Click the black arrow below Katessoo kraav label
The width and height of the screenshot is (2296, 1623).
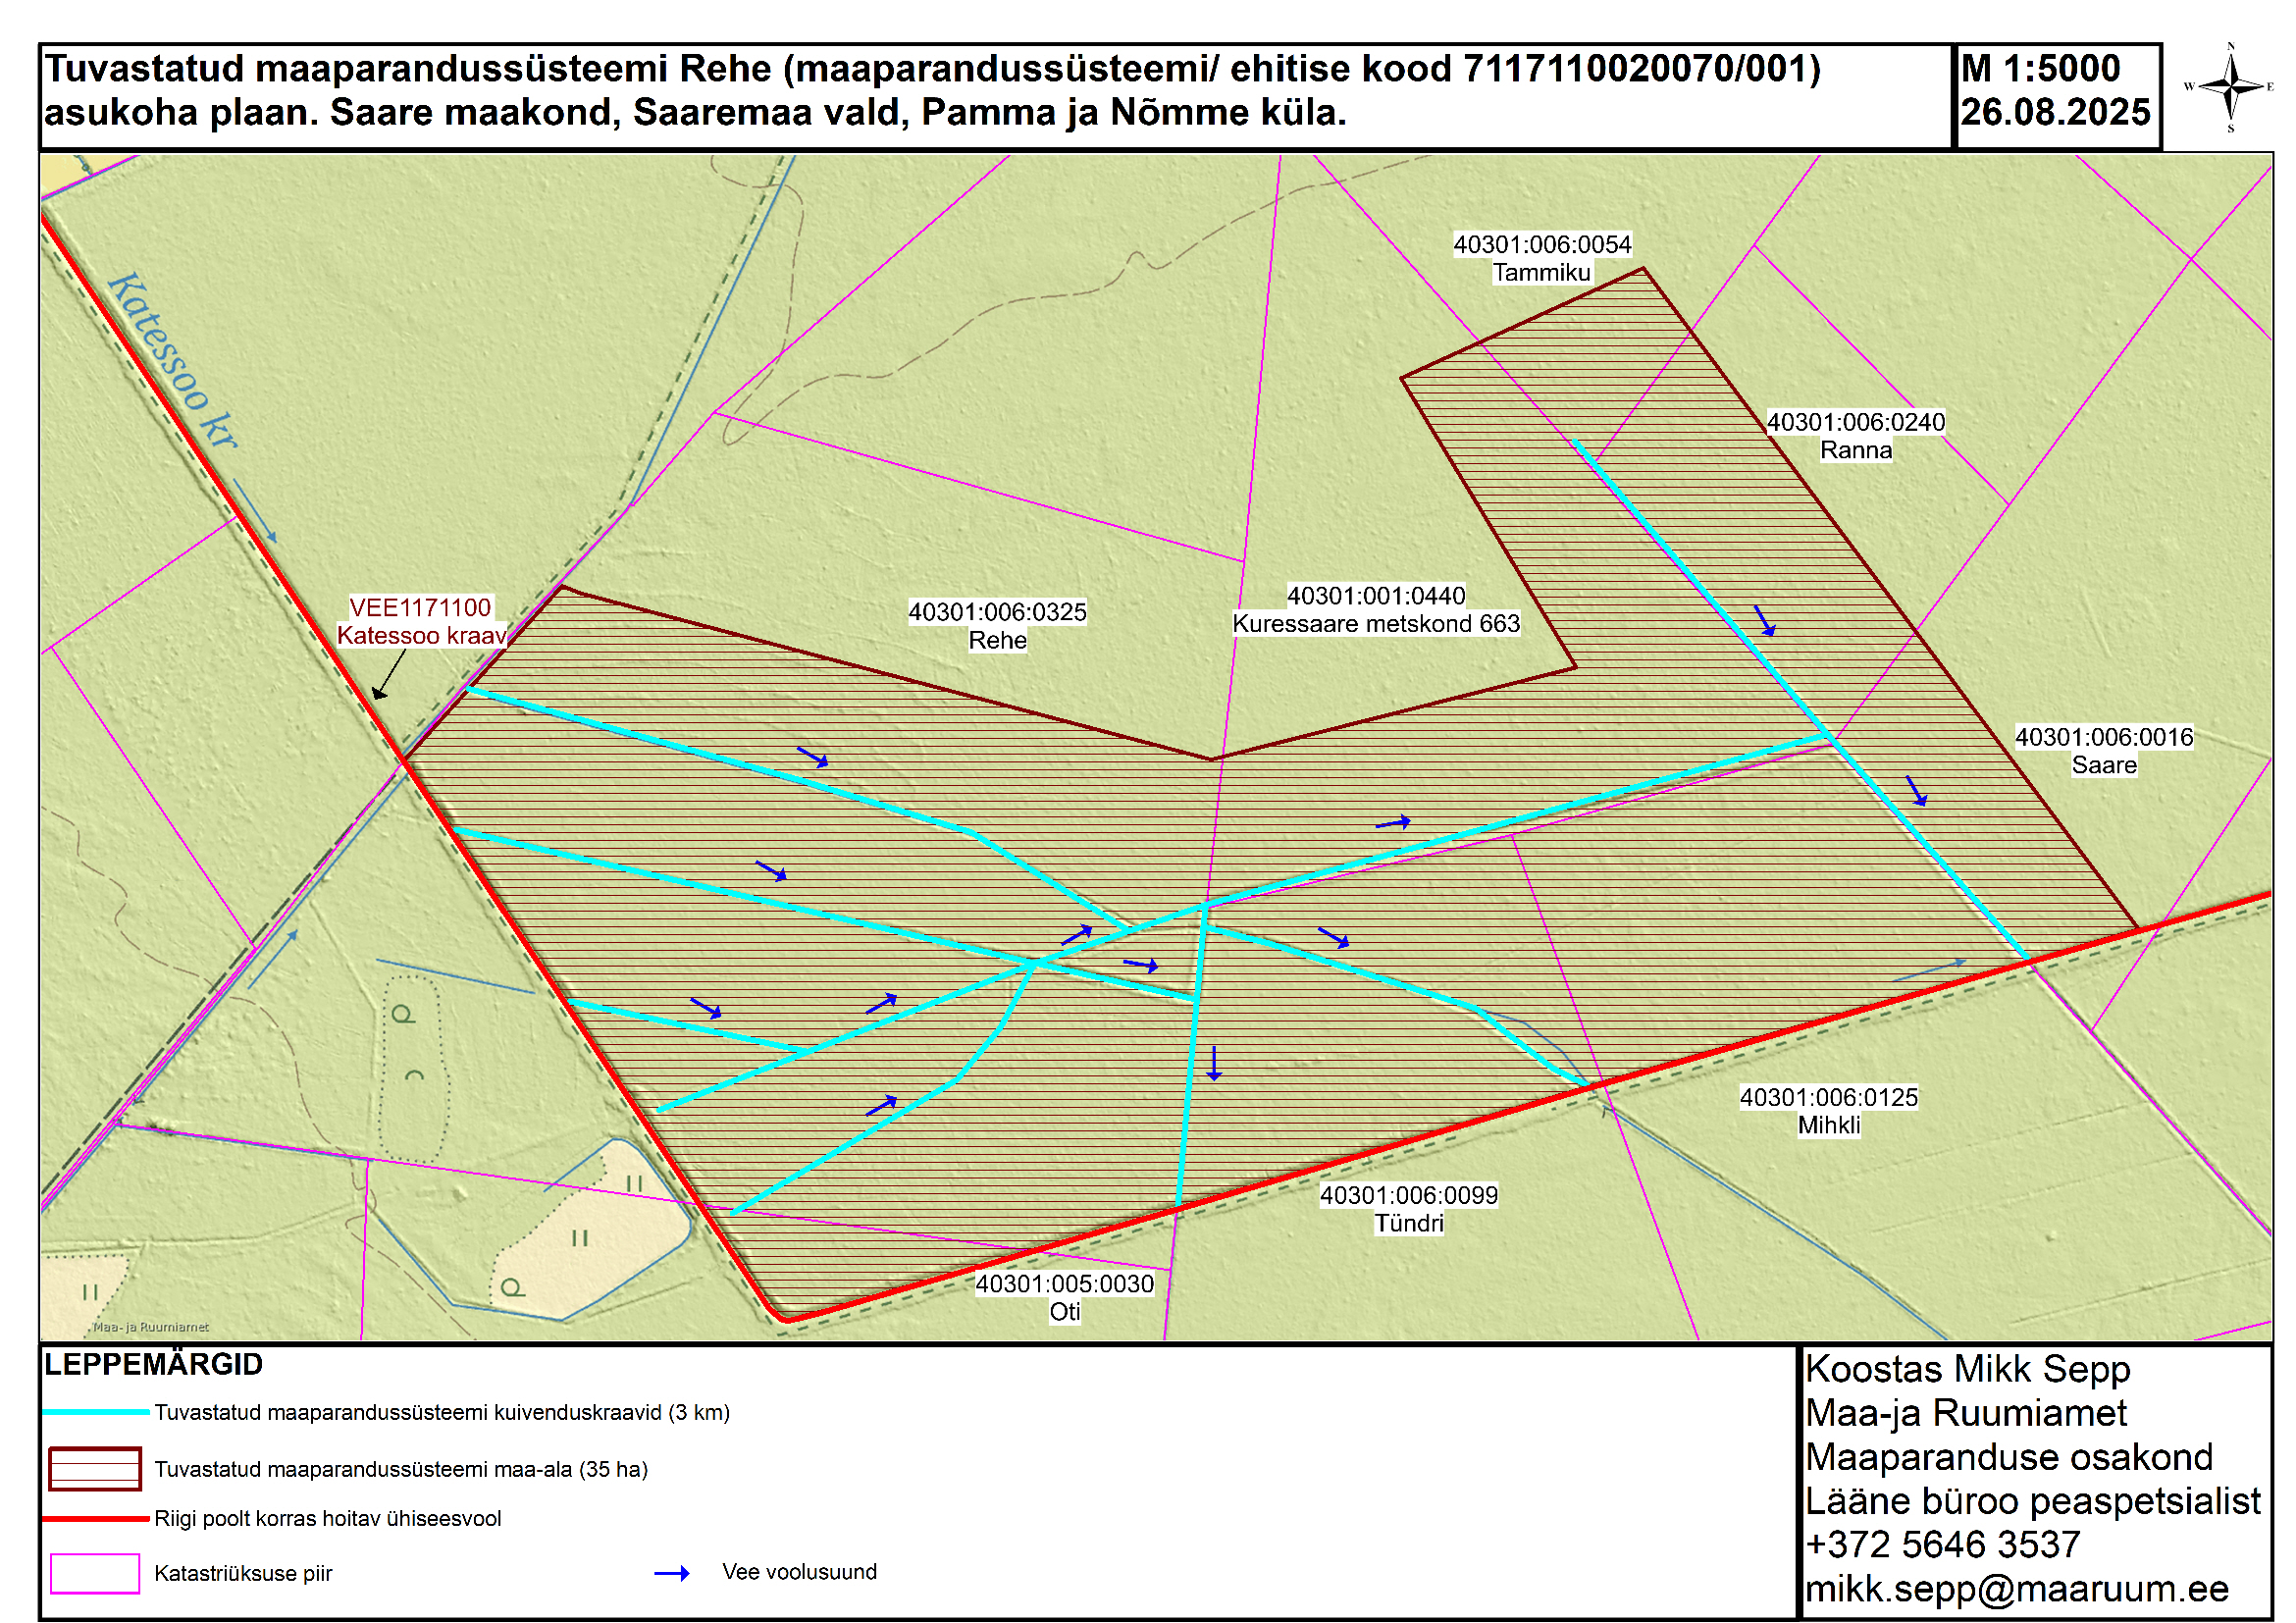[389, 673]
